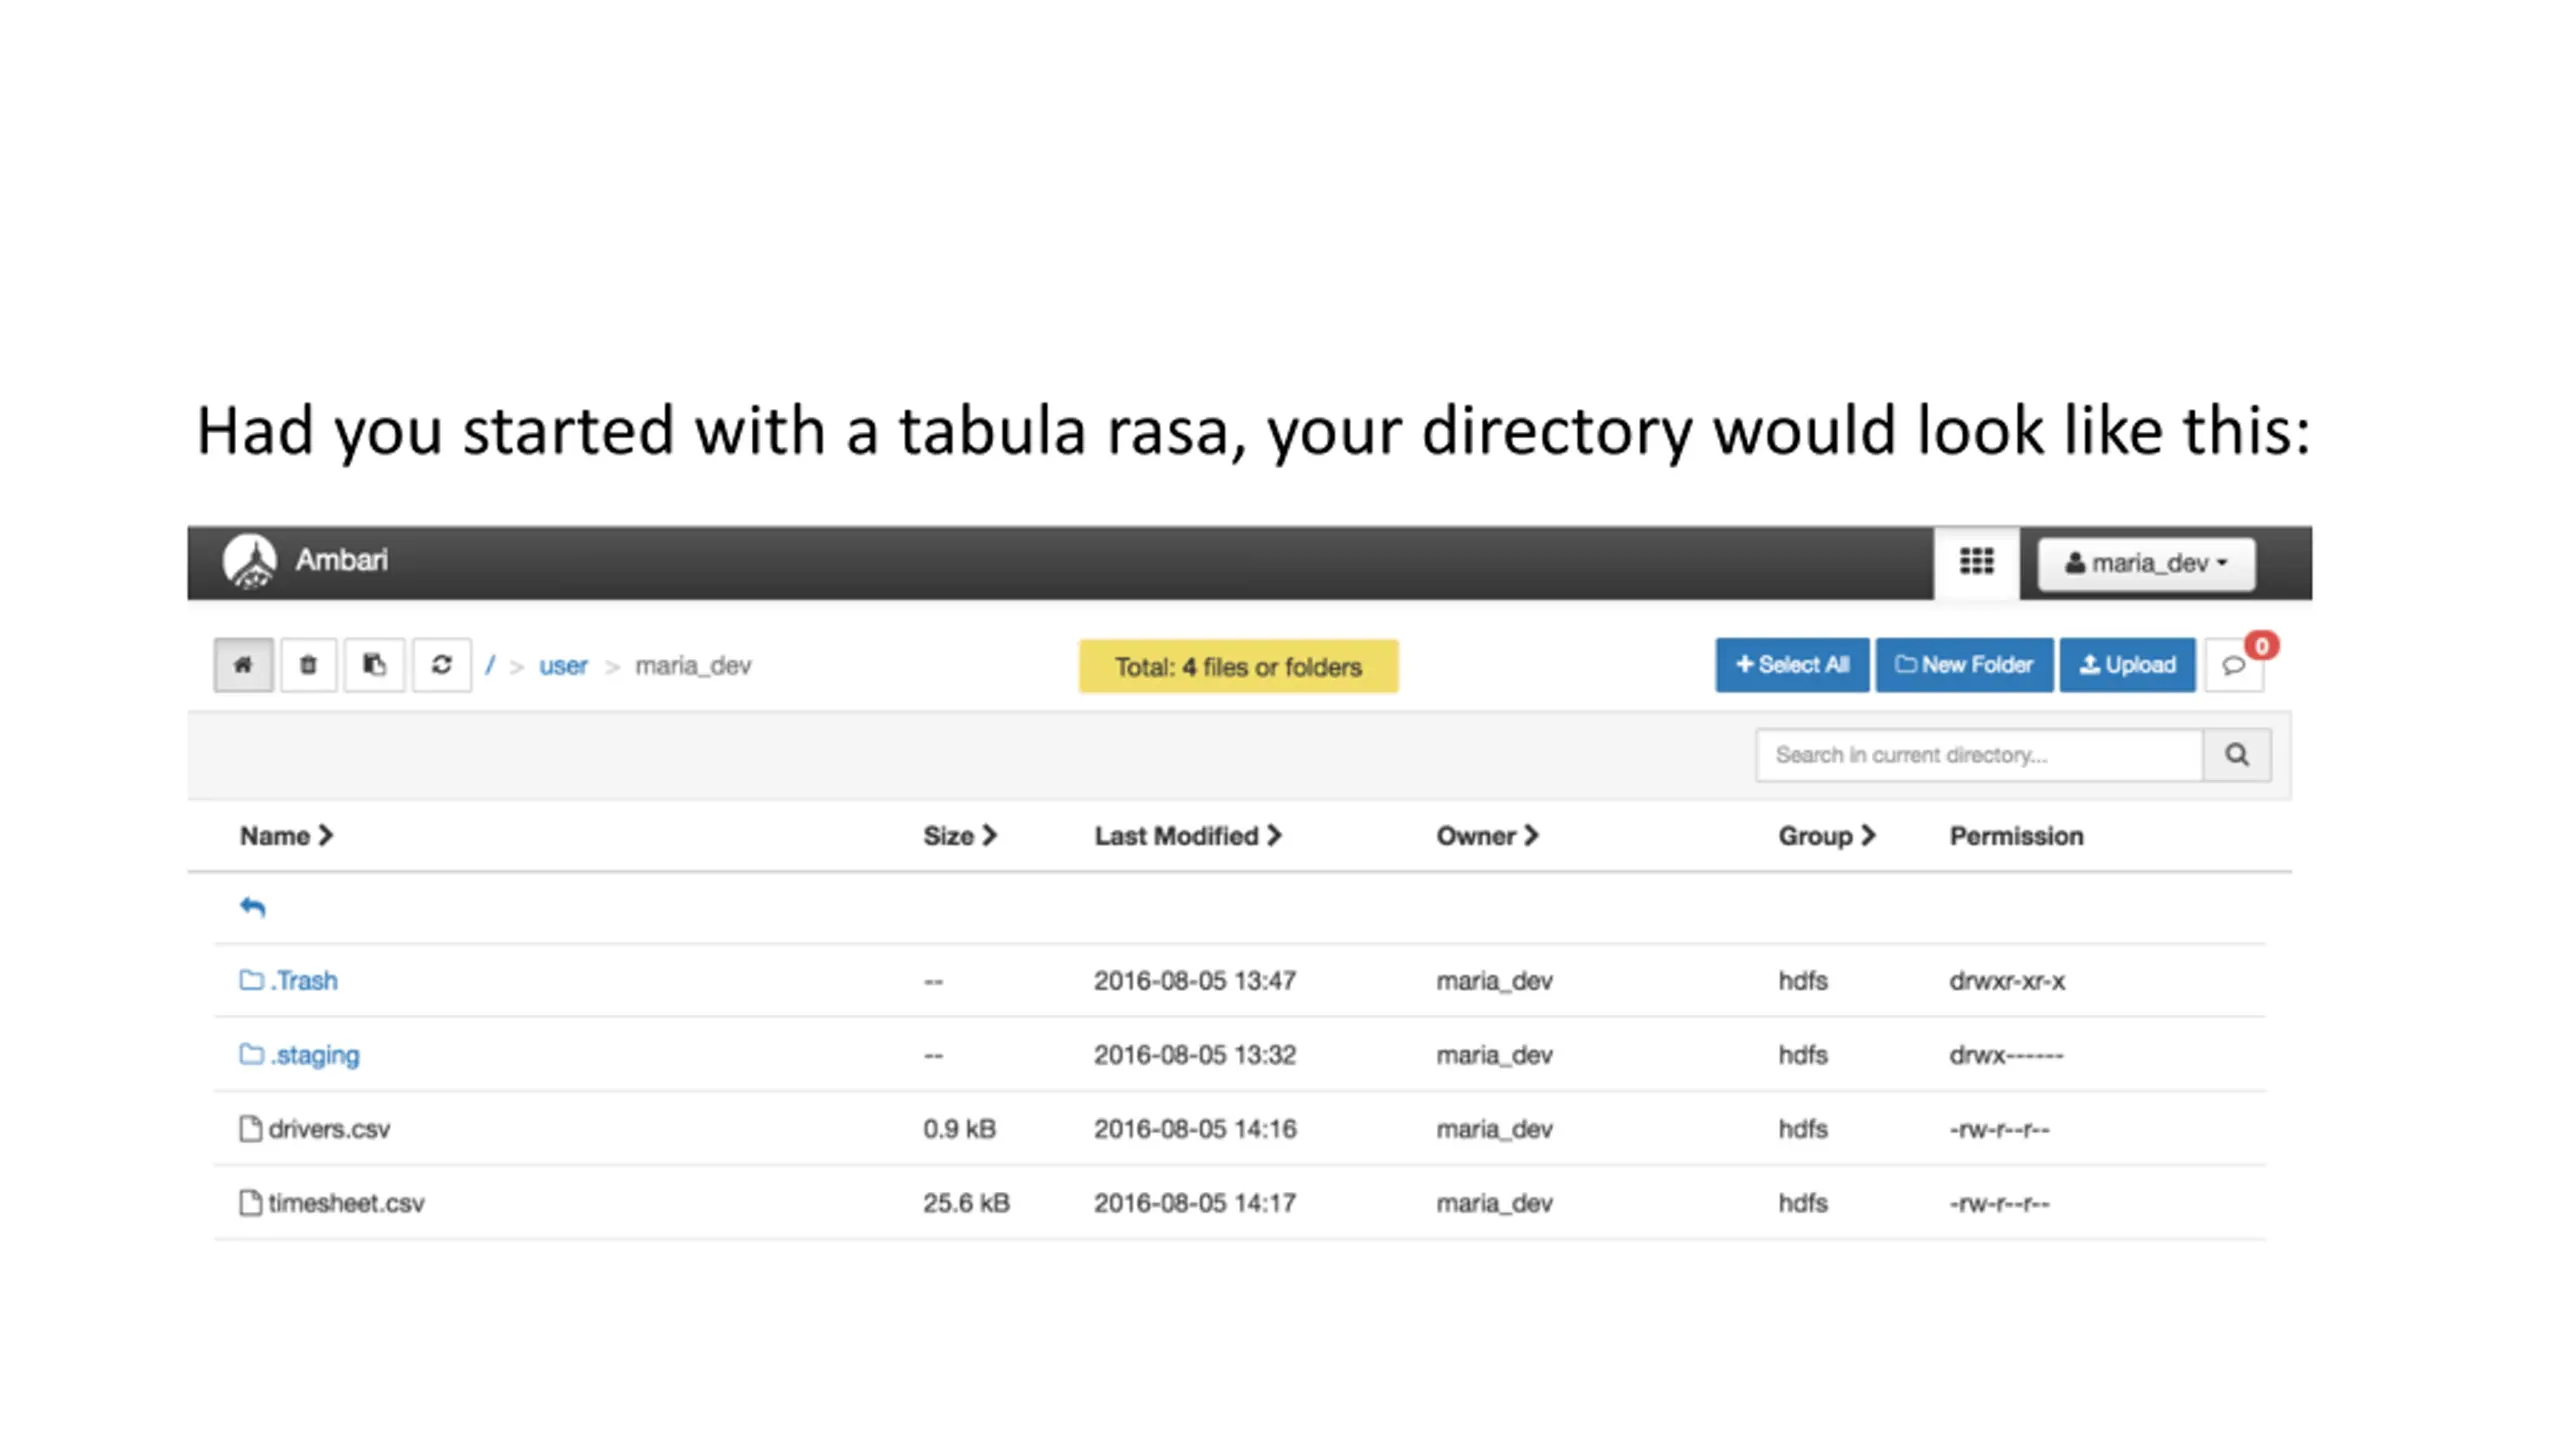The height and width of the screenshot is (1440, 2560).
Task: Click date 2016-08-05 14:17
Action: (x=1195, y=1203)
